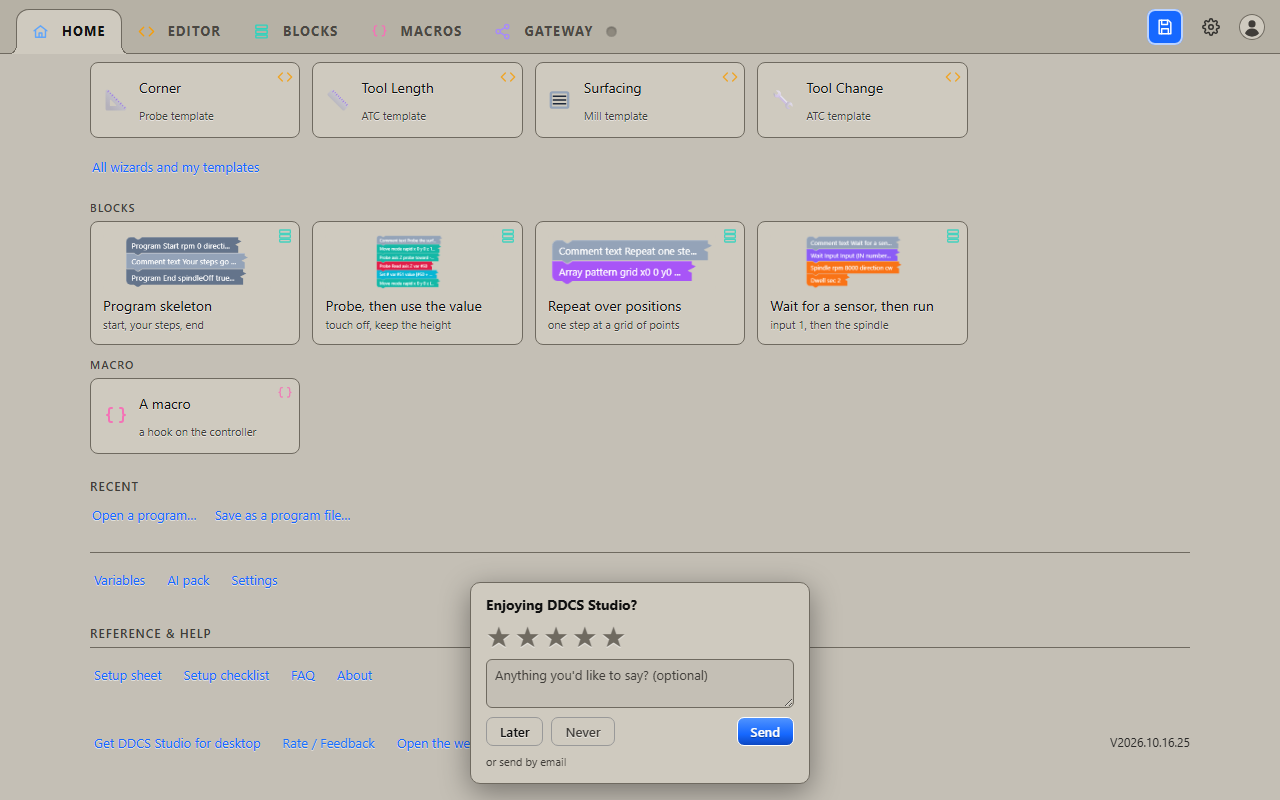Screen dimensions: 1280x800
Task: Click the curly braces icon on A macro
Action: click(x=116, y=415)
